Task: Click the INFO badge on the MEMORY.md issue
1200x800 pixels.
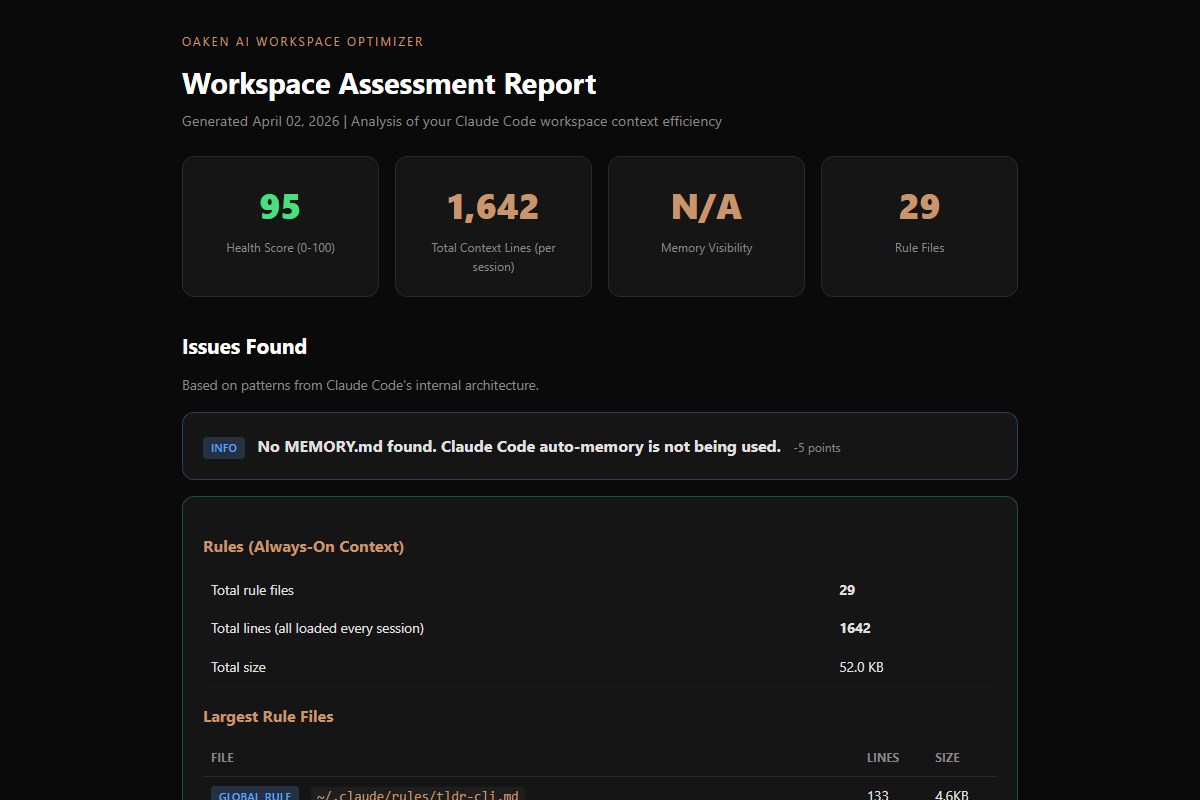Action: click(x=223, y=447)
